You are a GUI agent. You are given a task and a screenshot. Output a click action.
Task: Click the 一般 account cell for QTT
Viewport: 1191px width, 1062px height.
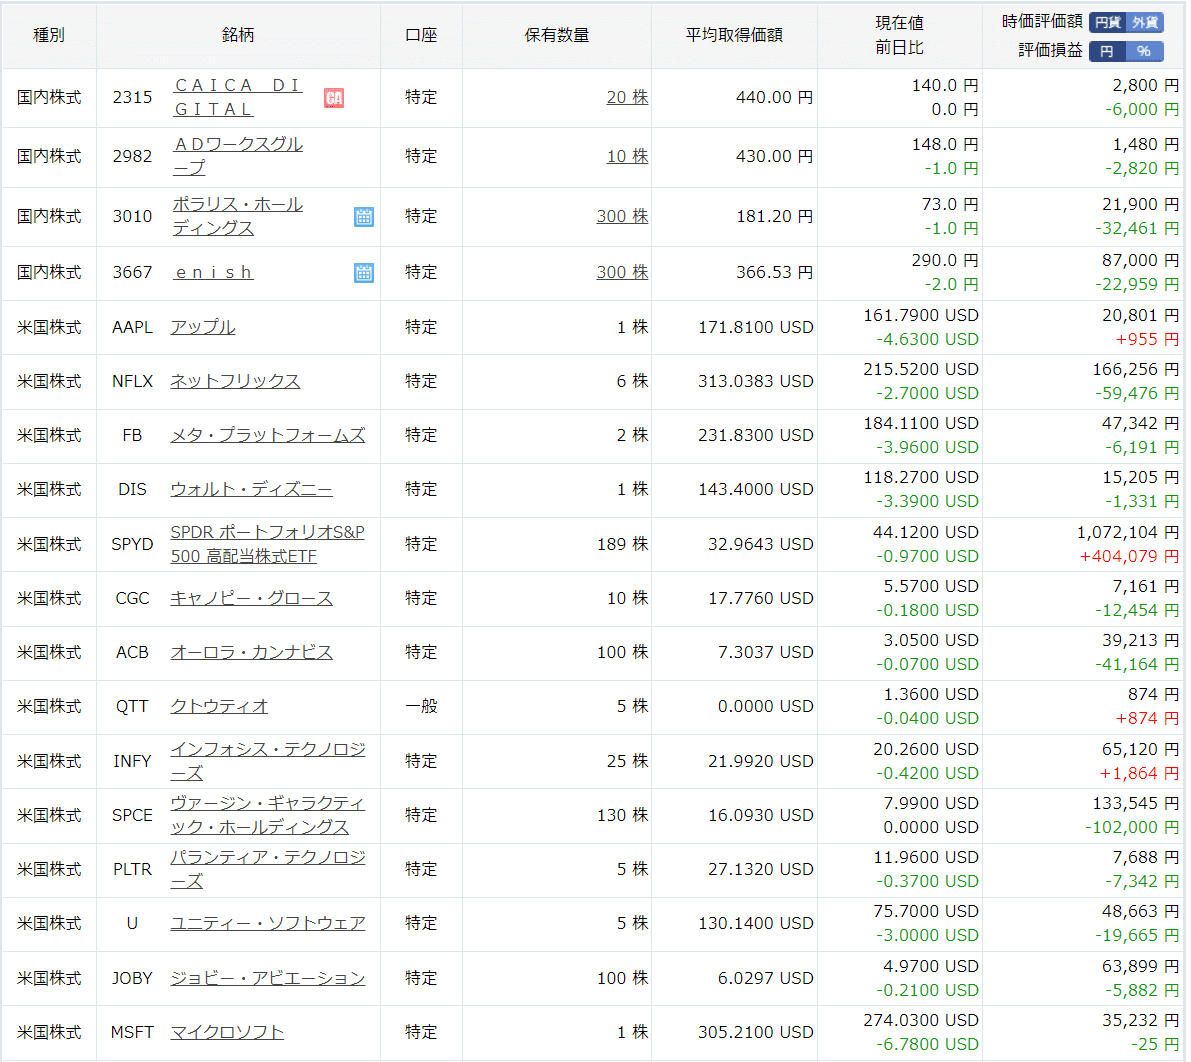click(421, 706)
